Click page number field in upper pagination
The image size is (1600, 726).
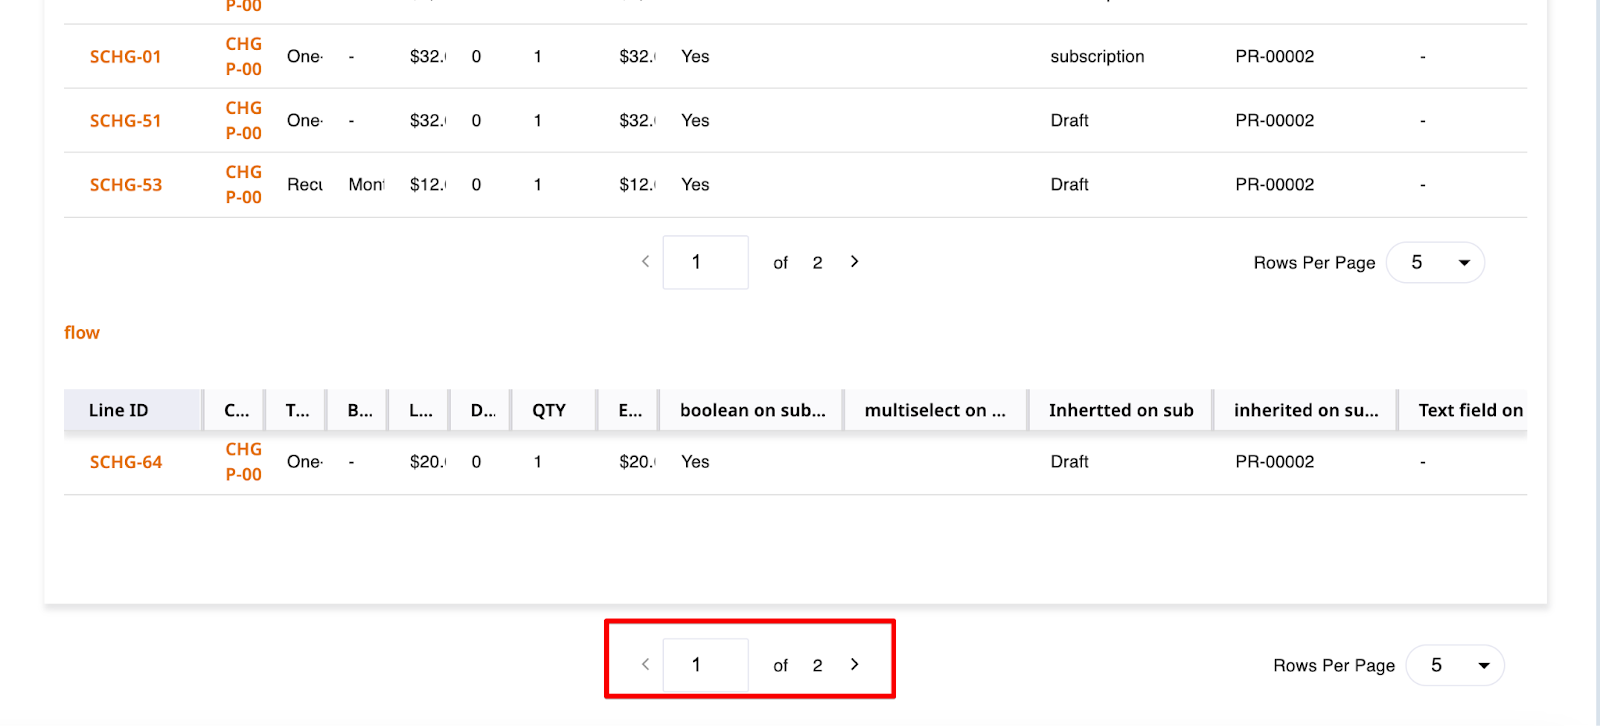(x=706, y=262)
